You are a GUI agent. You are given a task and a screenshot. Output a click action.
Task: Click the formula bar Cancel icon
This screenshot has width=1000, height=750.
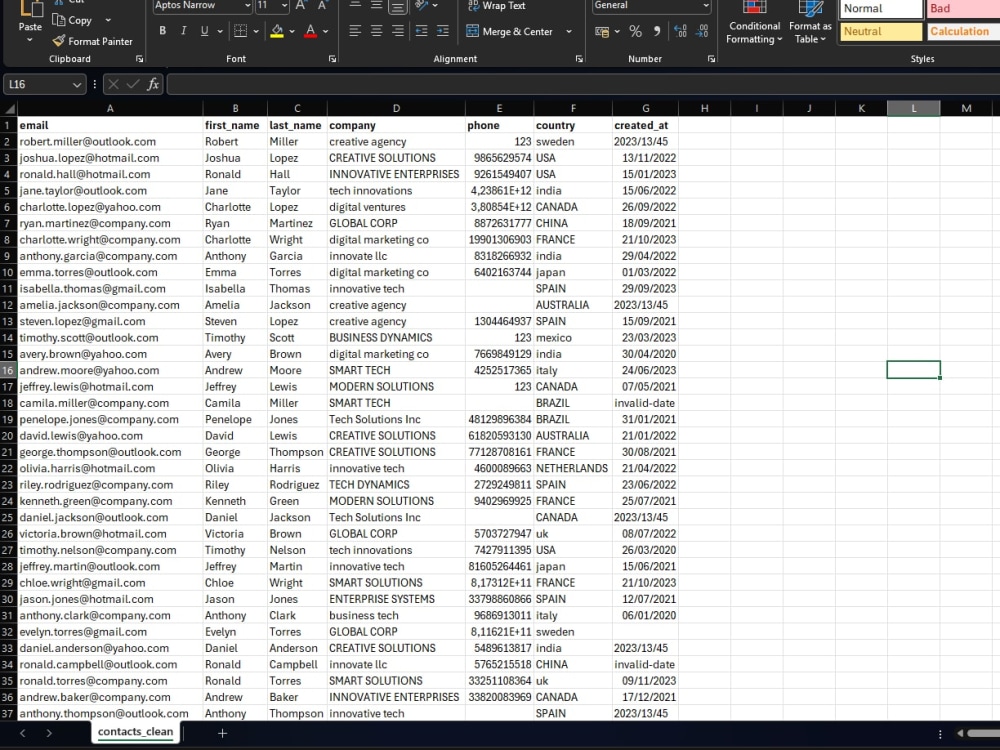click(x=114, y=84)
